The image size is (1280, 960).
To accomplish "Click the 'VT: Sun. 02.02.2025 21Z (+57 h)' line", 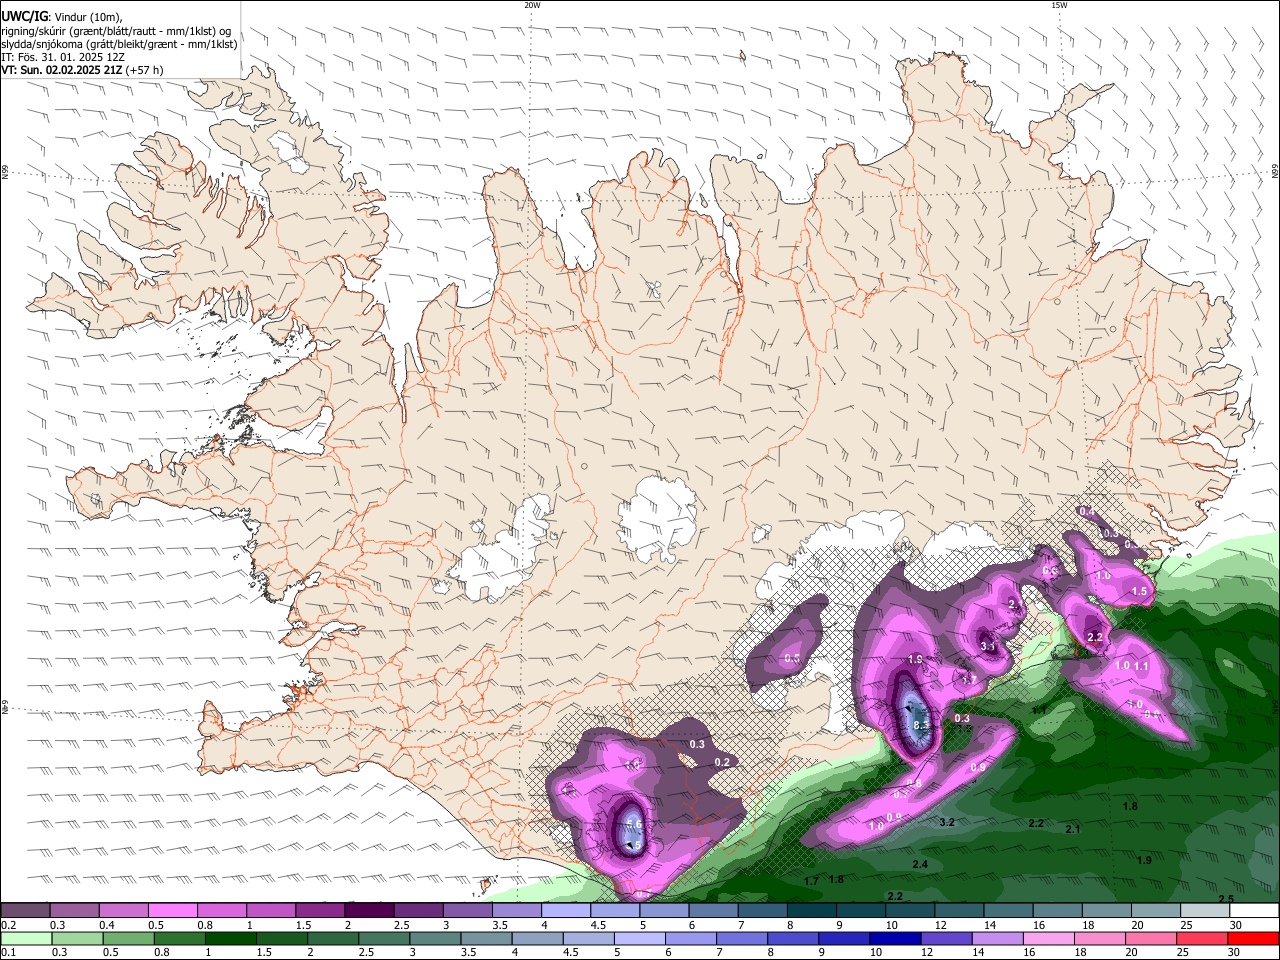I will click(x=82, y=70).
